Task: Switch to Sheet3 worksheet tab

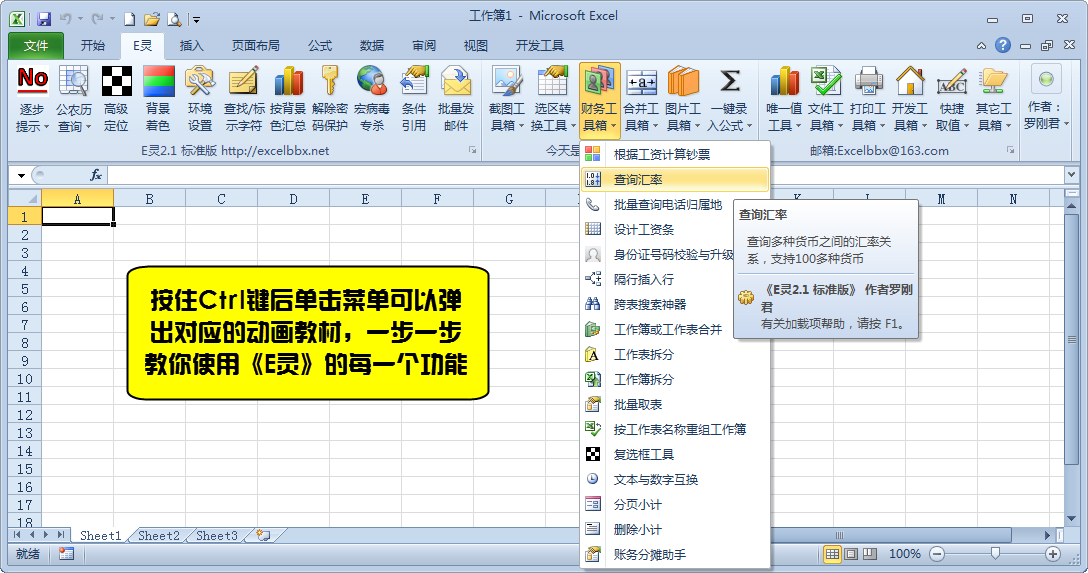Action: pos(216,536)
